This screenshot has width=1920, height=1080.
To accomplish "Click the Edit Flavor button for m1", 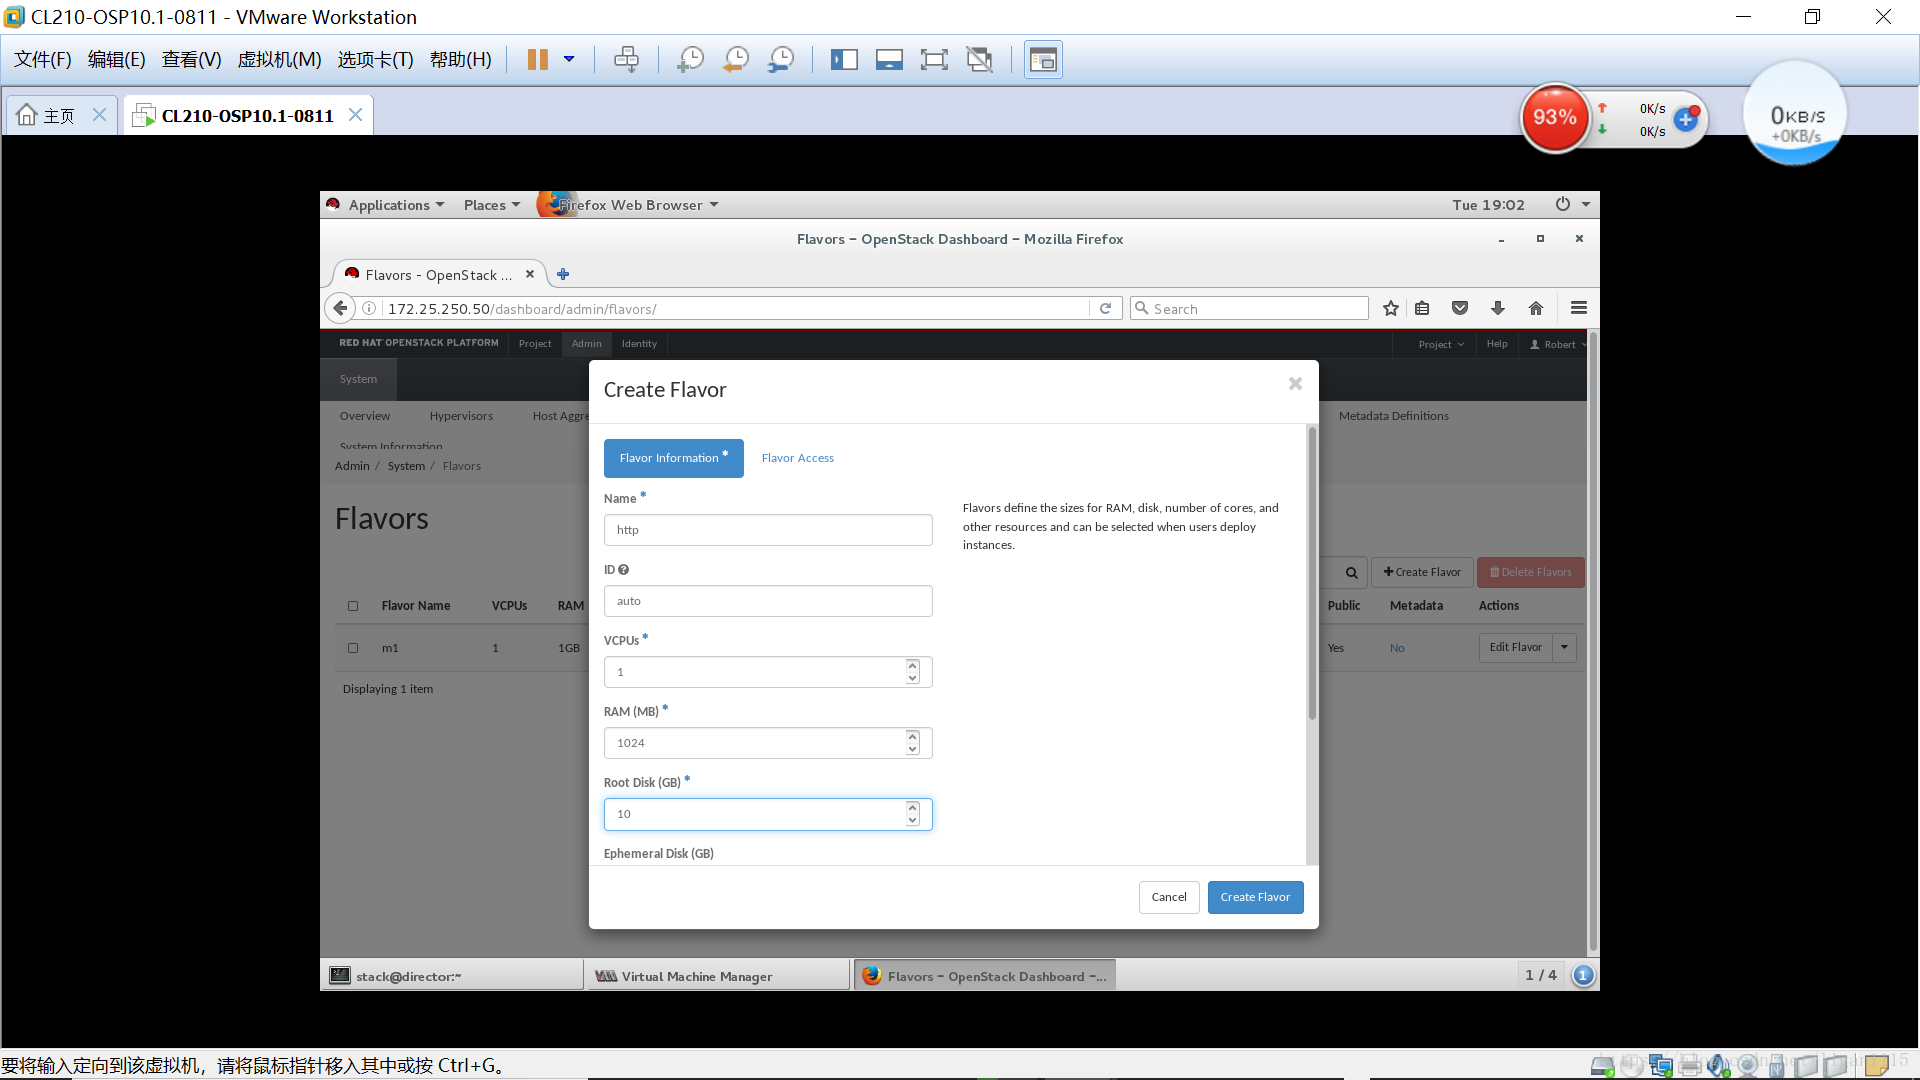I will 1515,647.
